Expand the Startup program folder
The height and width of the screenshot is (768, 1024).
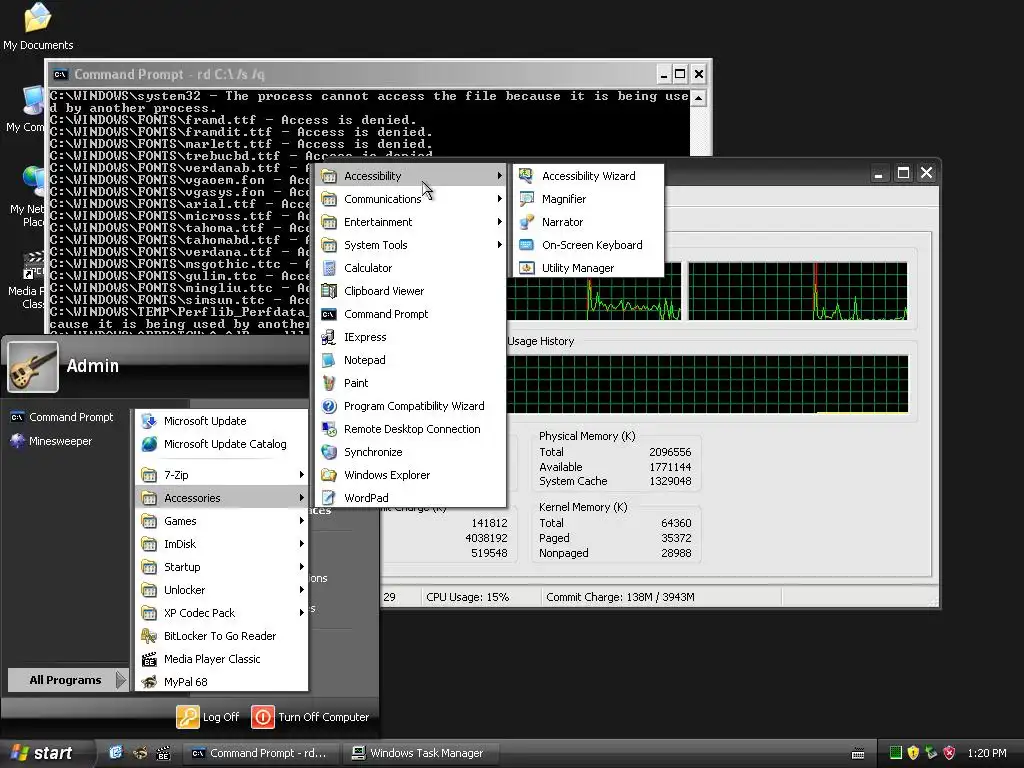[221, 567]
